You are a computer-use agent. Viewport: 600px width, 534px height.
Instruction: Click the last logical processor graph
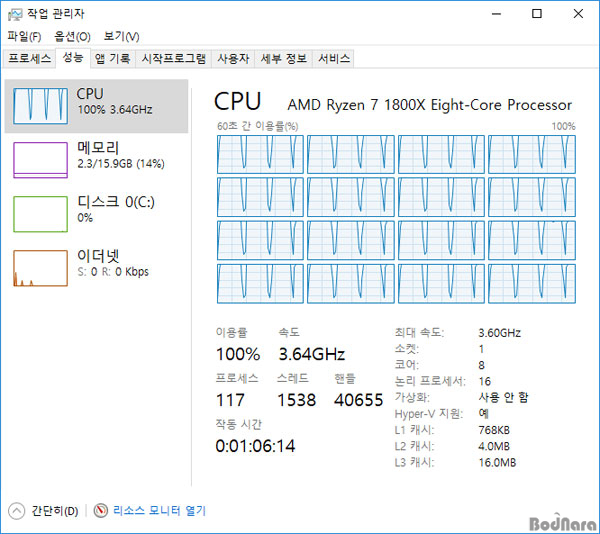pyautogui.click(x=533, y=283)
